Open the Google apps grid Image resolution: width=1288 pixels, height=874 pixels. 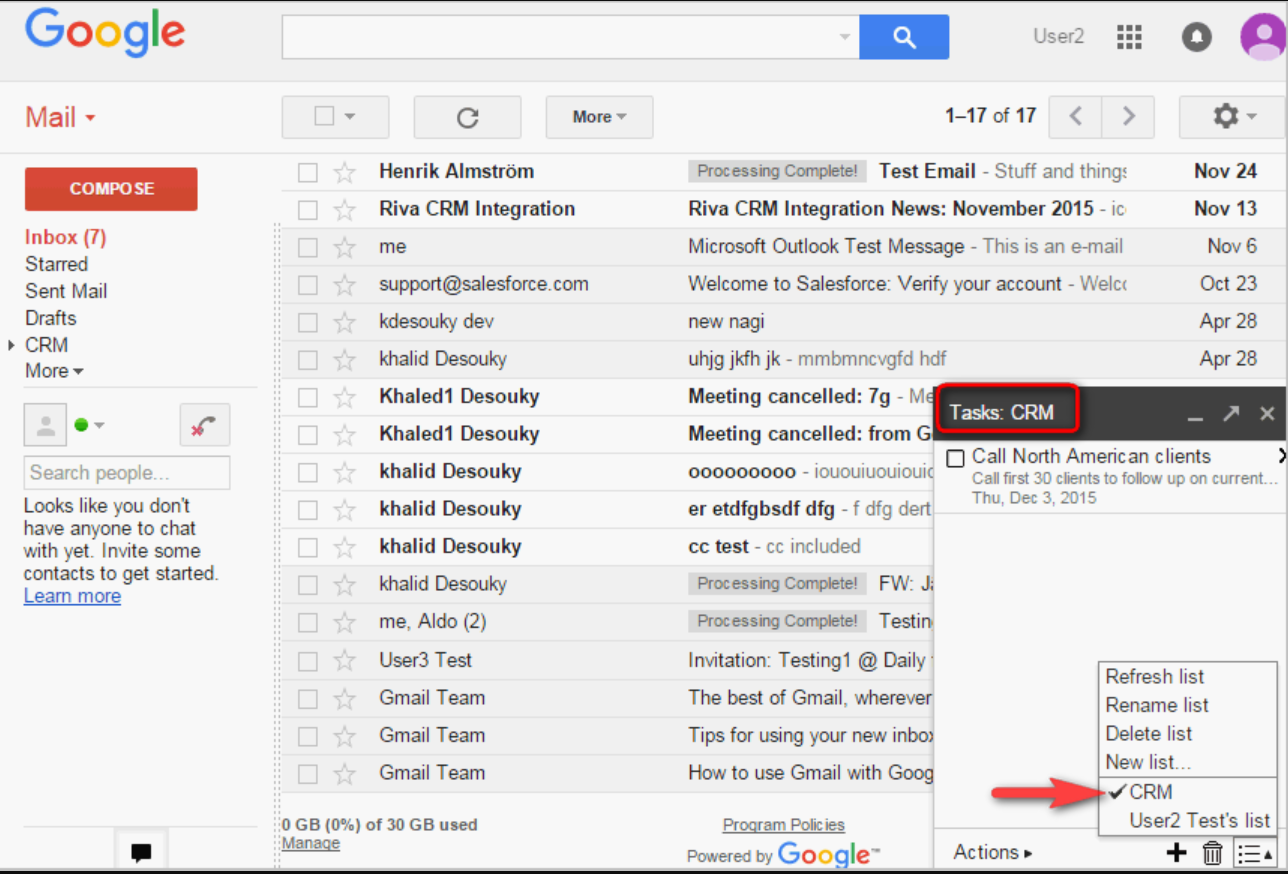click(1129, 37)
